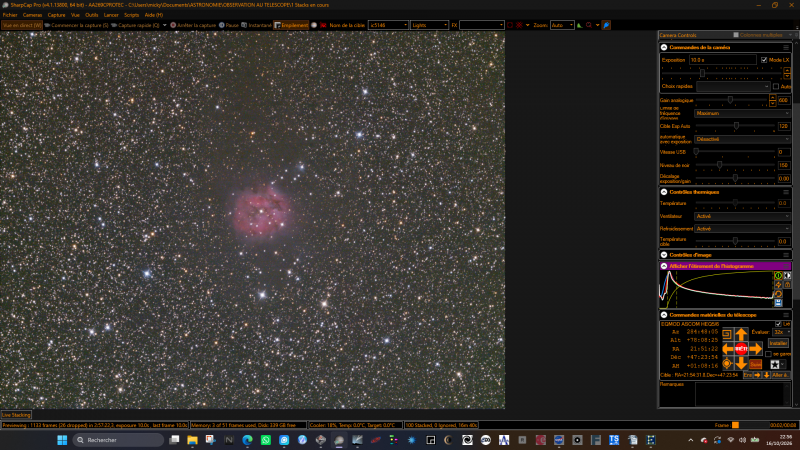Open the Outils menu
The height and width of the screenshot is (450, 800).
click(92, 15)
